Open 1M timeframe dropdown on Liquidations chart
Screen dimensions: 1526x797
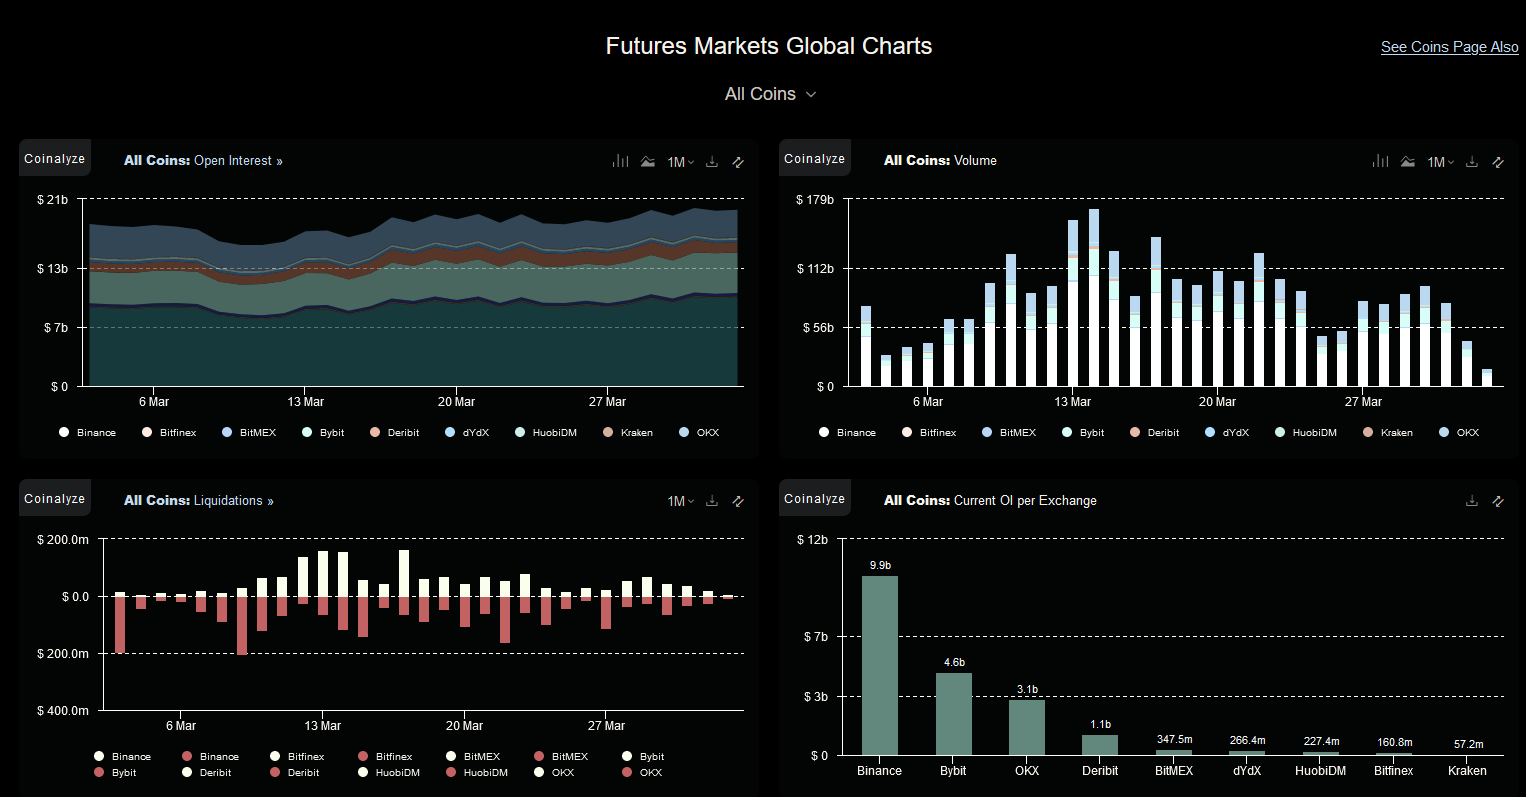click(681, 502)
